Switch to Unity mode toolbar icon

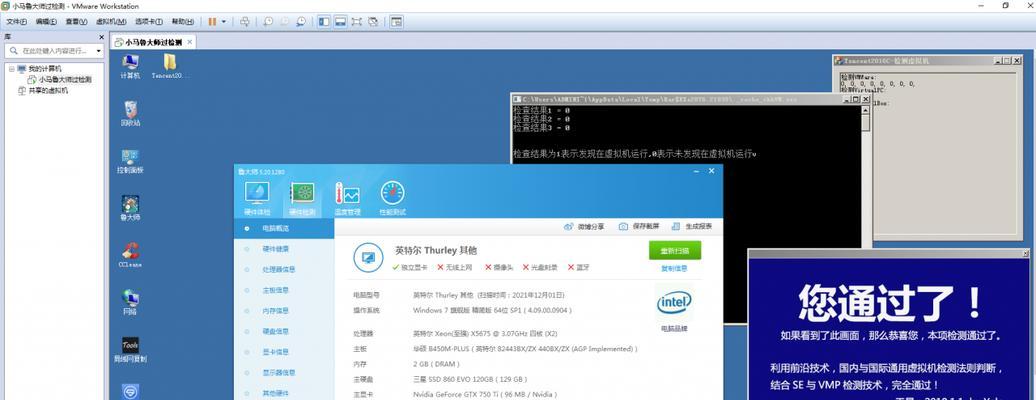pos(373,22)
